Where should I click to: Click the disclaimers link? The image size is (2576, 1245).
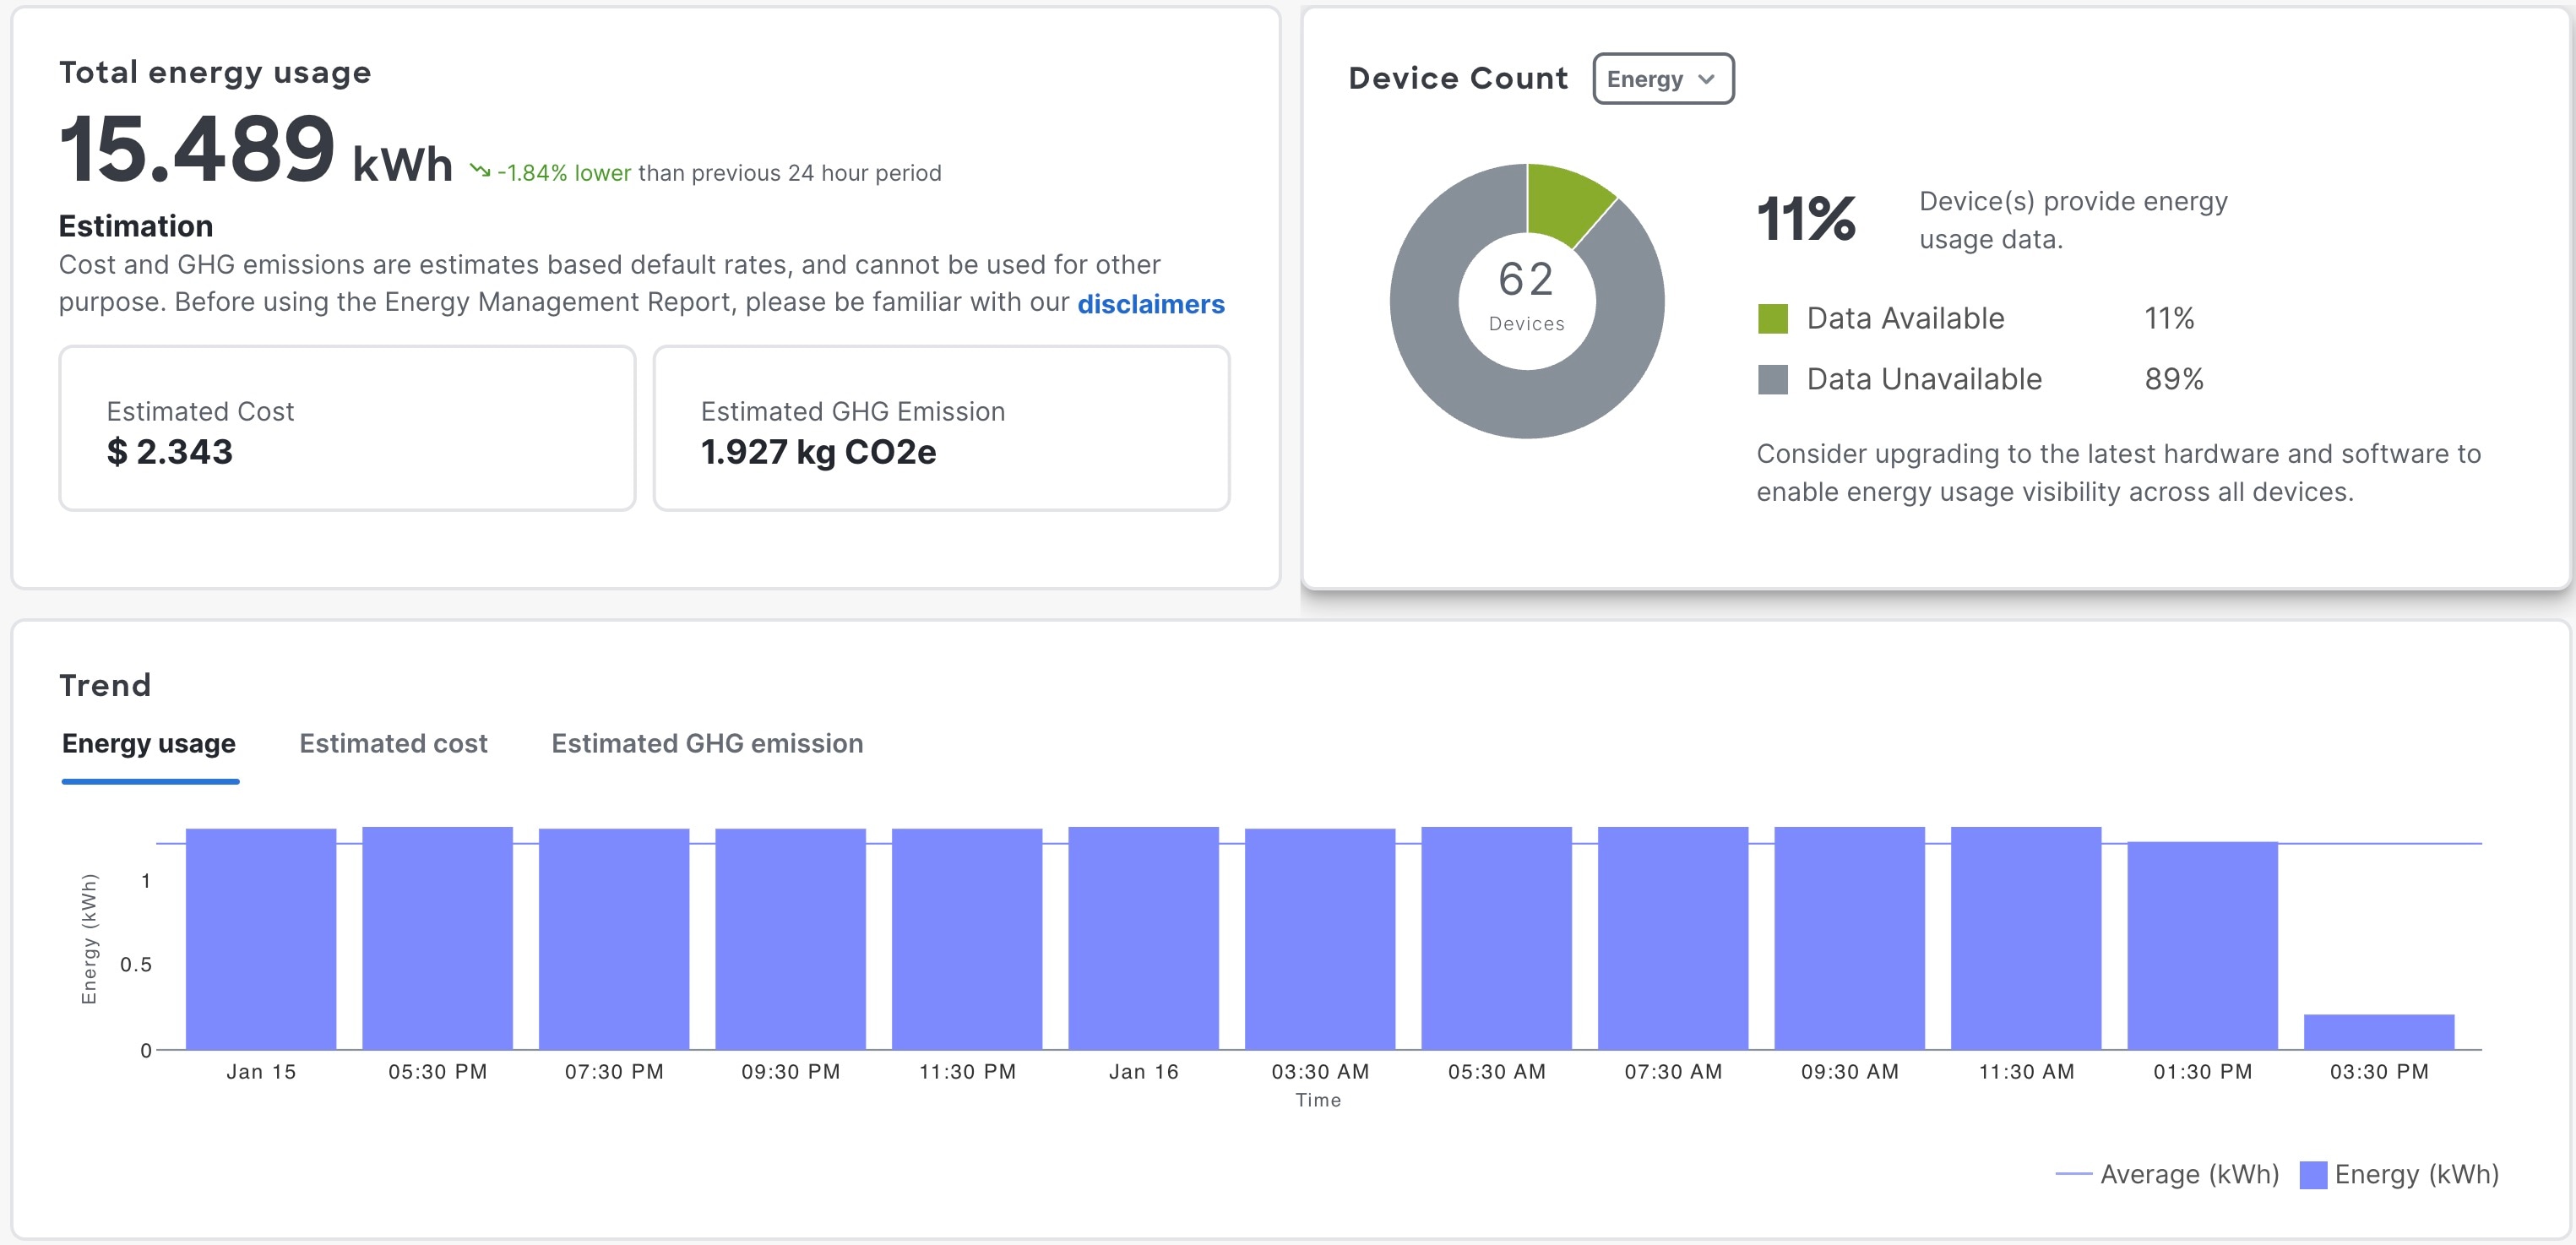tap(1150, 304)
